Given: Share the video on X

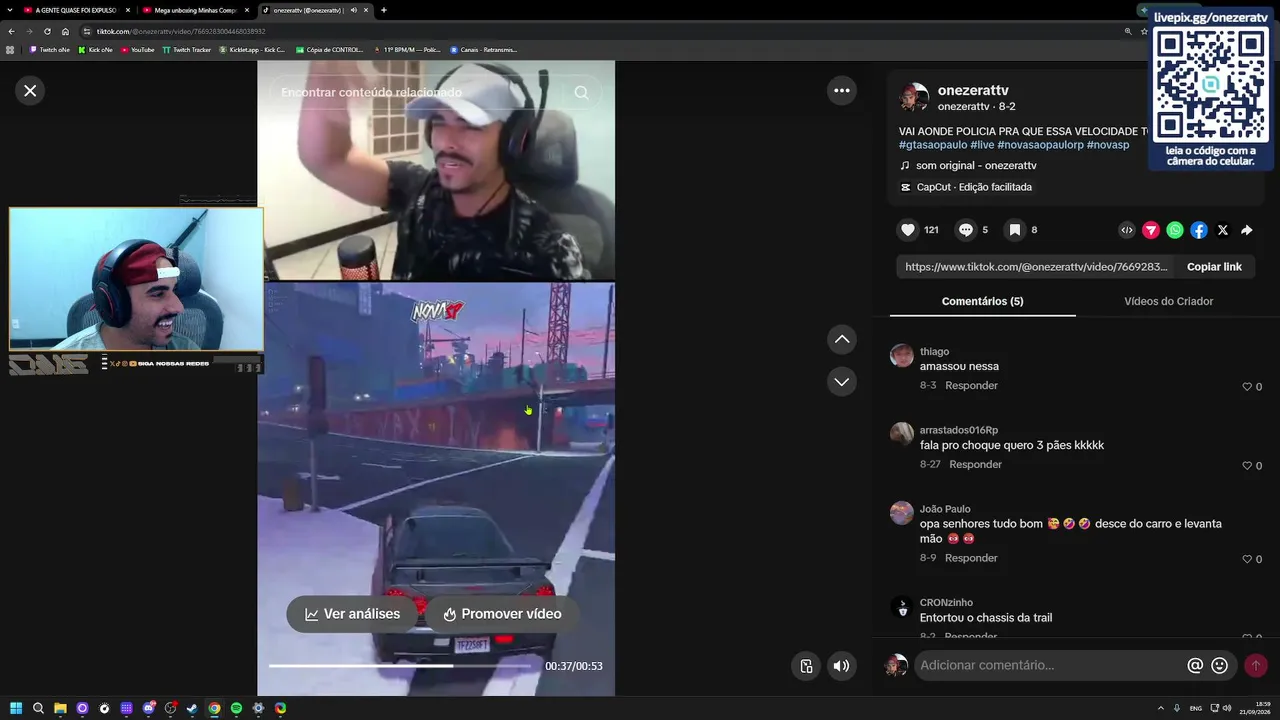Looking at the screenshot, I should 1223,230.
